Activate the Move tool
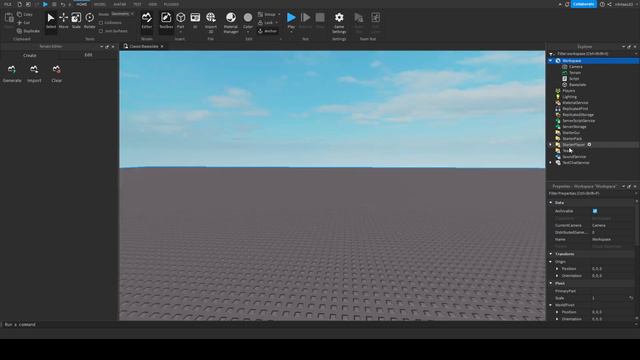 [x=63, y=21]
